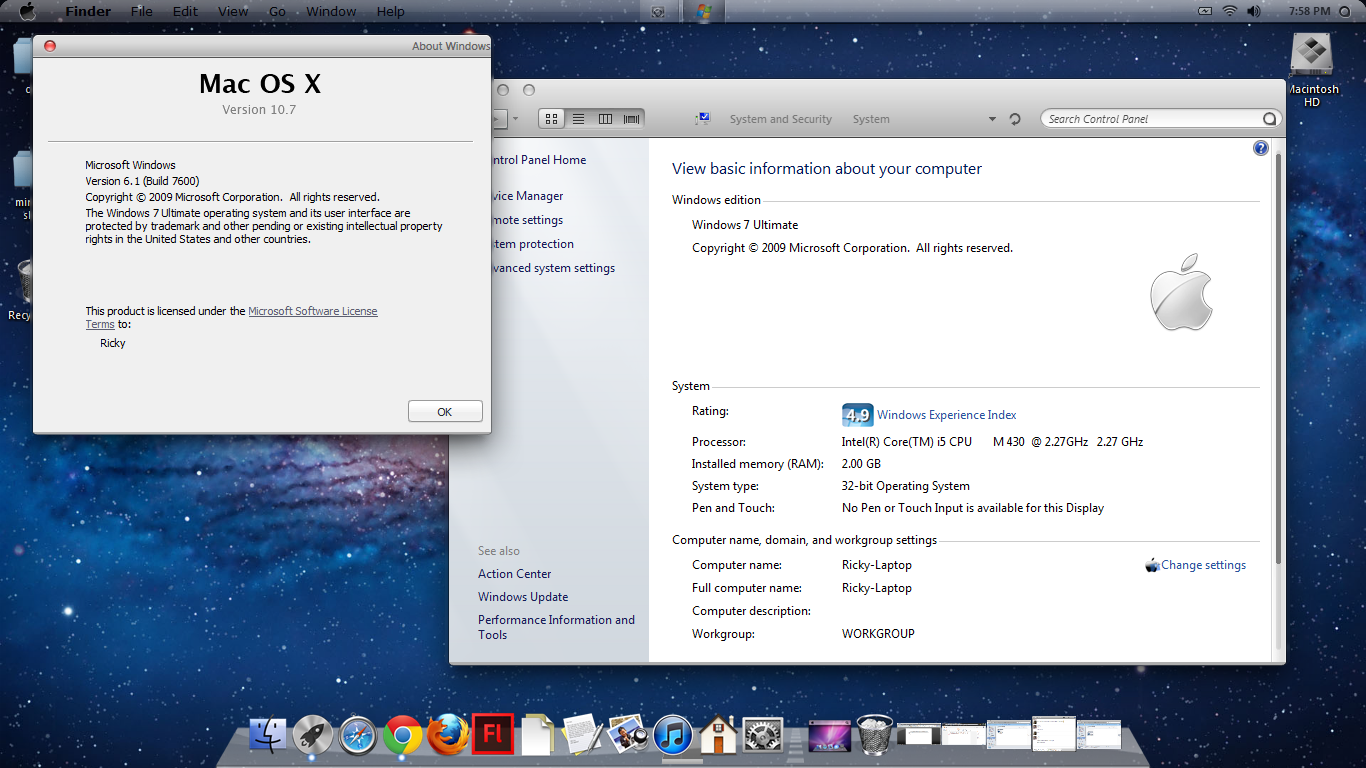Open Launchpad rocket in the dock

pos(313,736)
